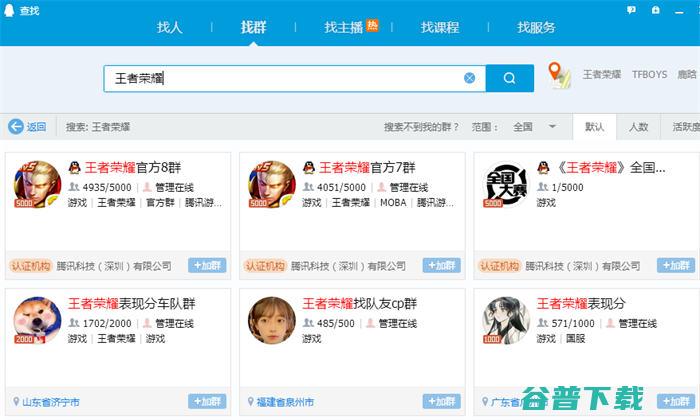Viewport: 700px width, 420px height.
Task: Switch to the 找人 tab
Action: [x=170, y=27]
